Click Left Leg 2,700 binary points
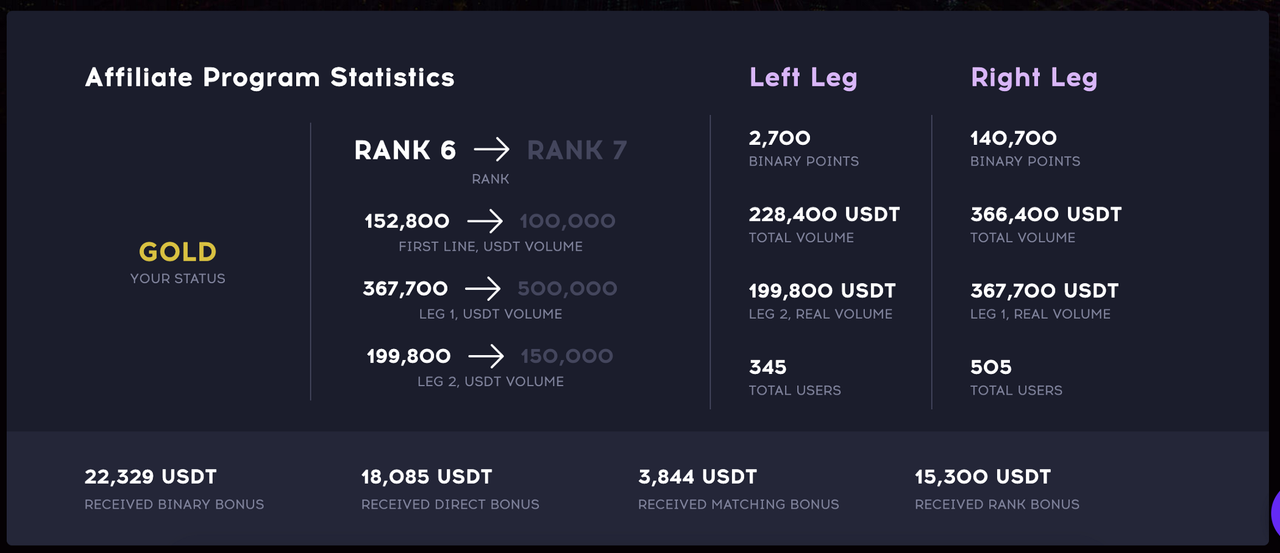Screen dimensions: 1280x553 tap(780, 138)
